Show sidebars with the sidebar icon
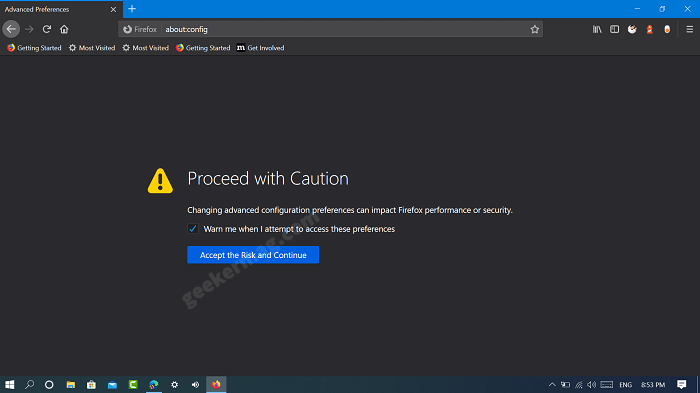This screenshot has width=700, height=393. click(614, 29)
